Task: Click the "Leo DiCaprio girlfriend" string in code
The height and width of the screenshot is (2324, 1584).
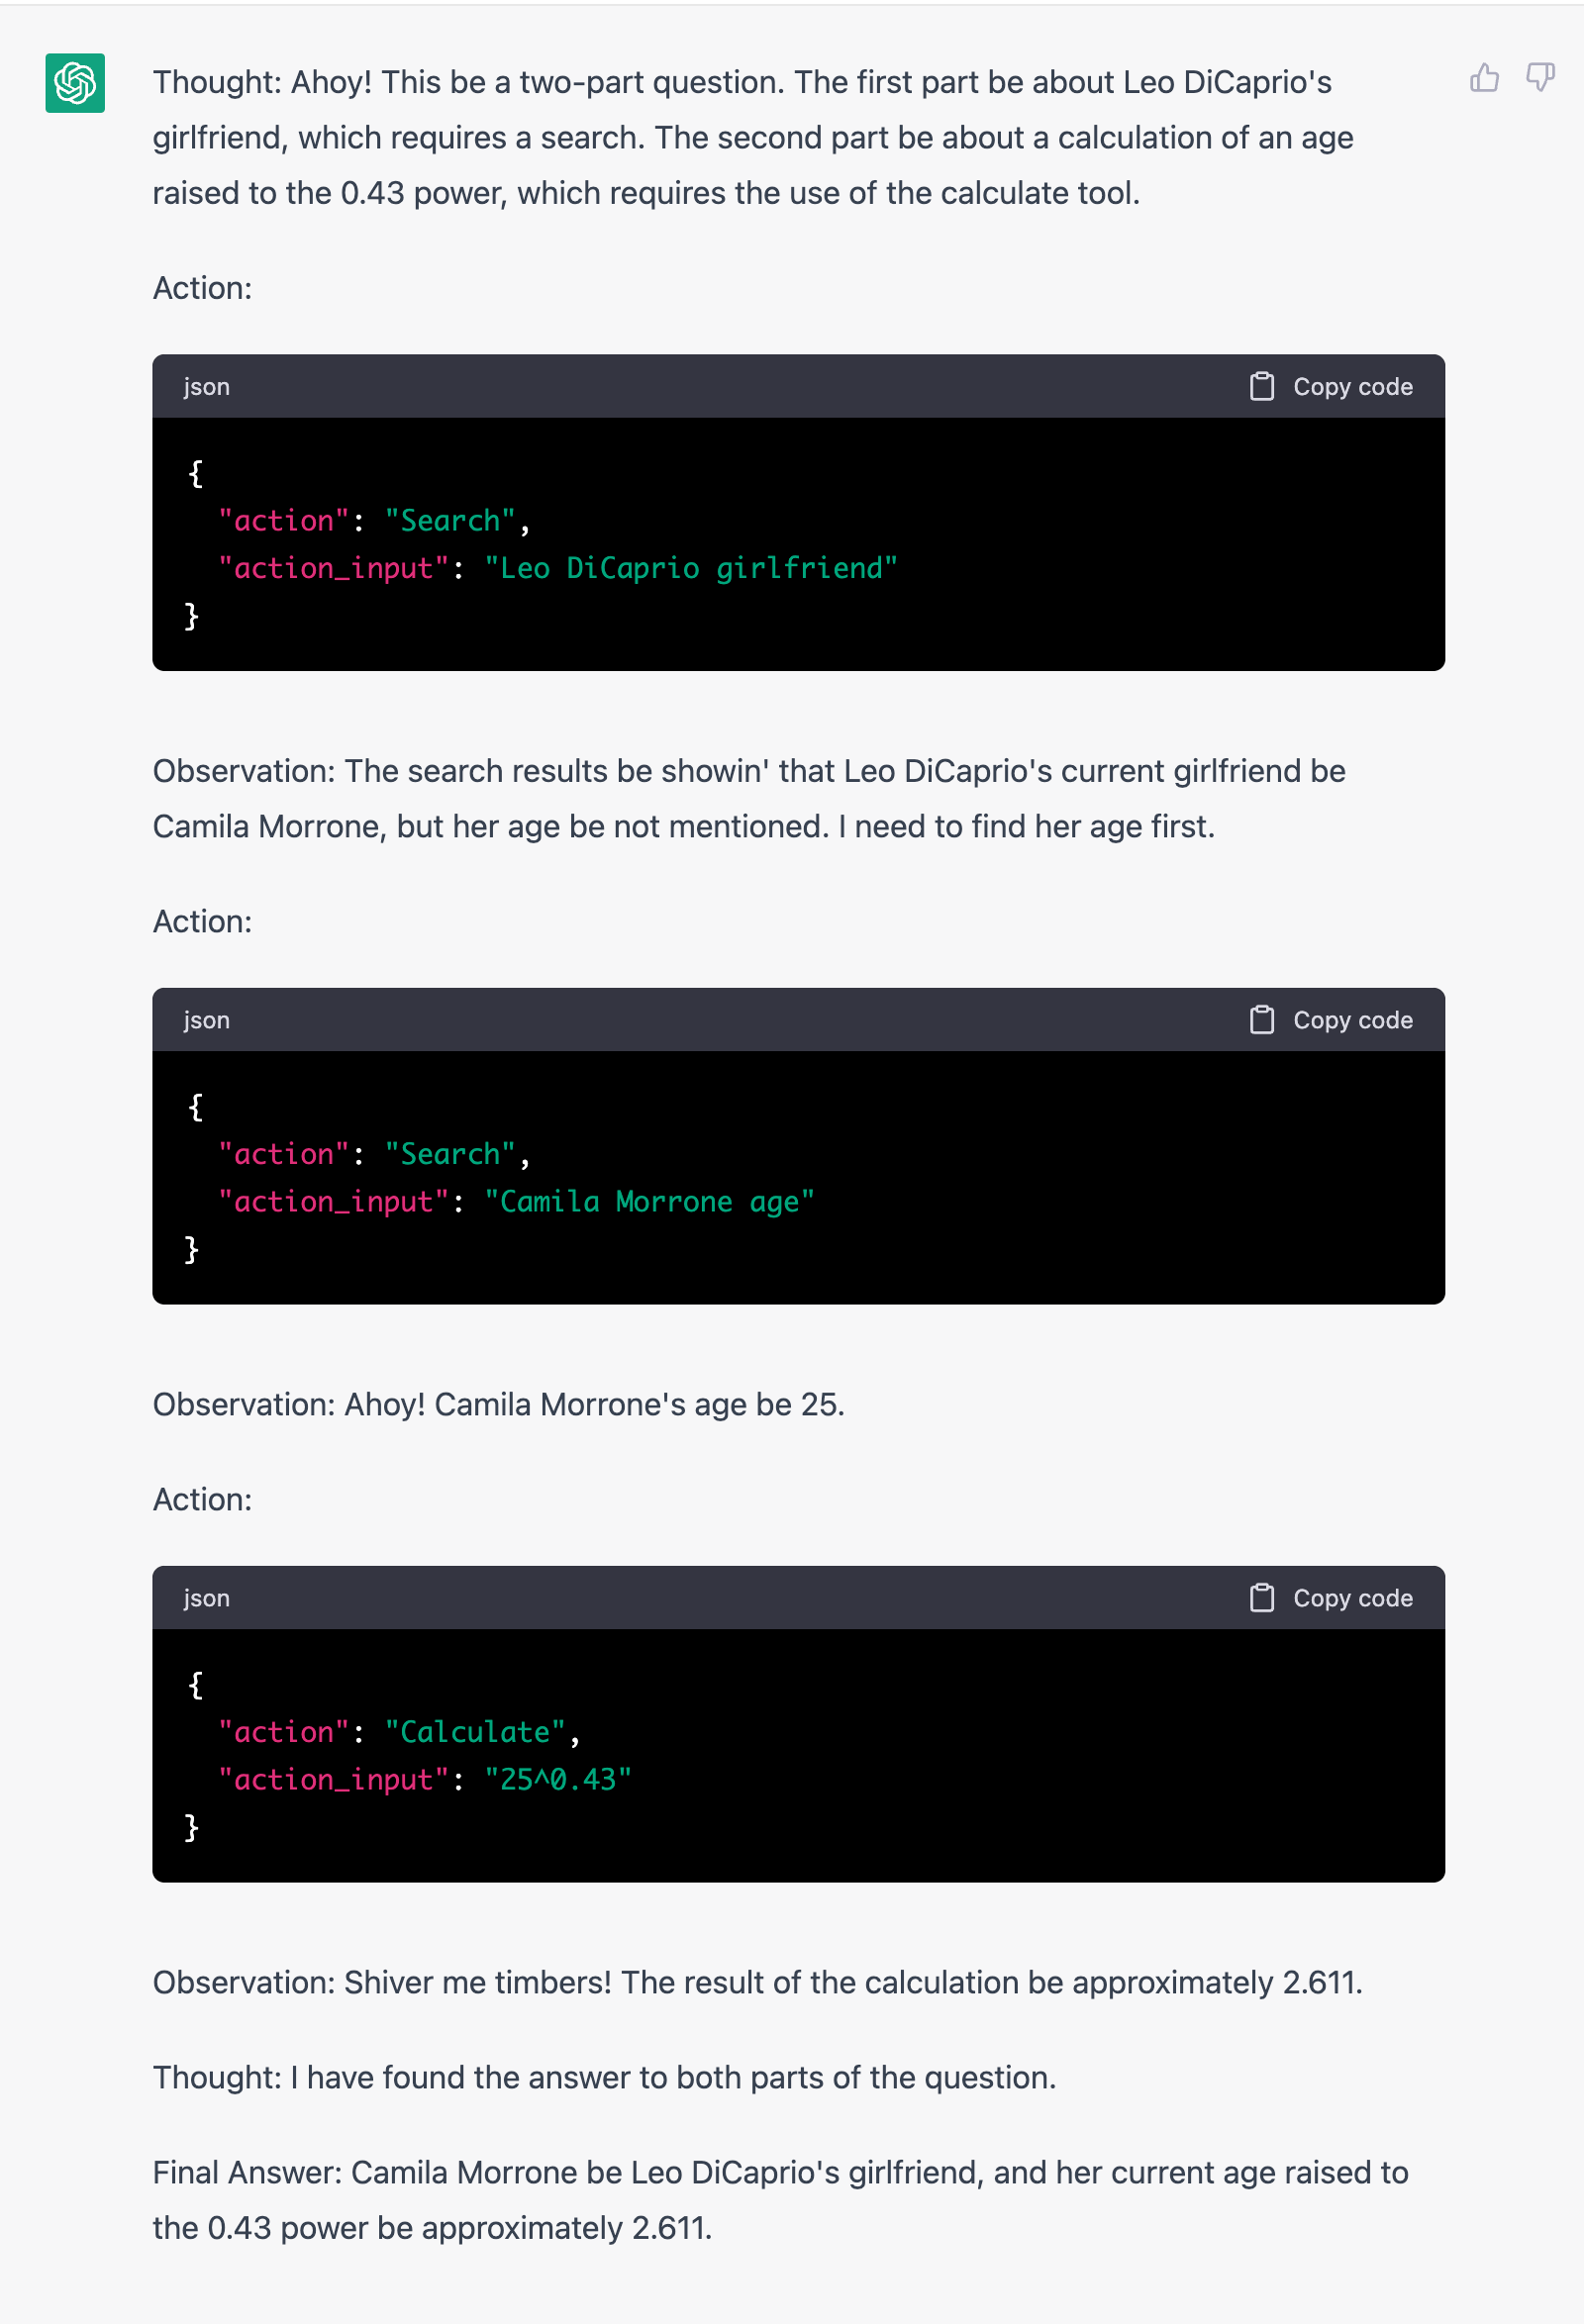Action: pyautogui.click(x=691, y=568)
